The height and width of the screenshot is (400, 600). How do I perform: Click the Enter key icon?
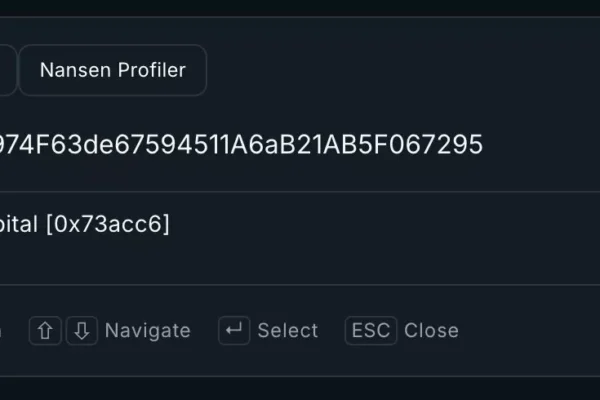pyautogui.click(x=234, y=331)
